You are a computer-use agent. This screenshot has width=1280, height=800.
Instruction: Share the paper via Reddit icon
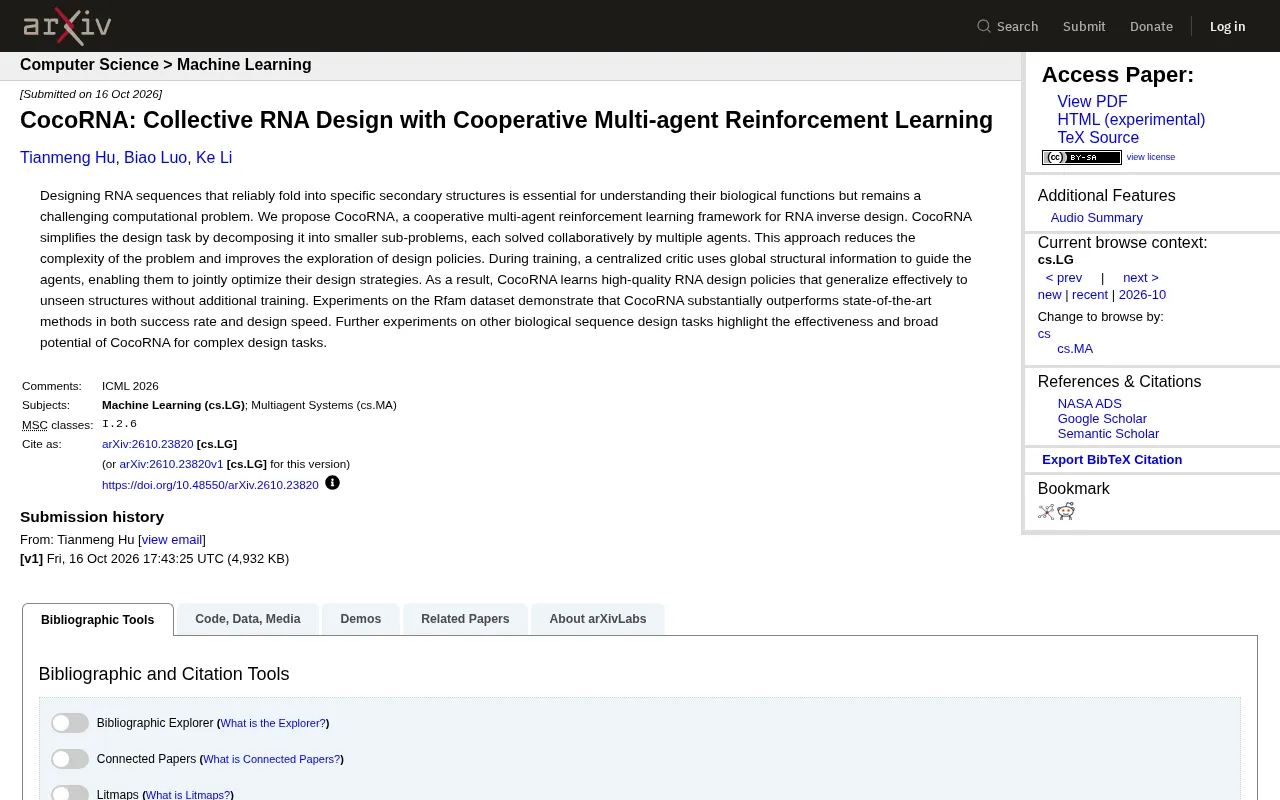tap(1066, 512)
